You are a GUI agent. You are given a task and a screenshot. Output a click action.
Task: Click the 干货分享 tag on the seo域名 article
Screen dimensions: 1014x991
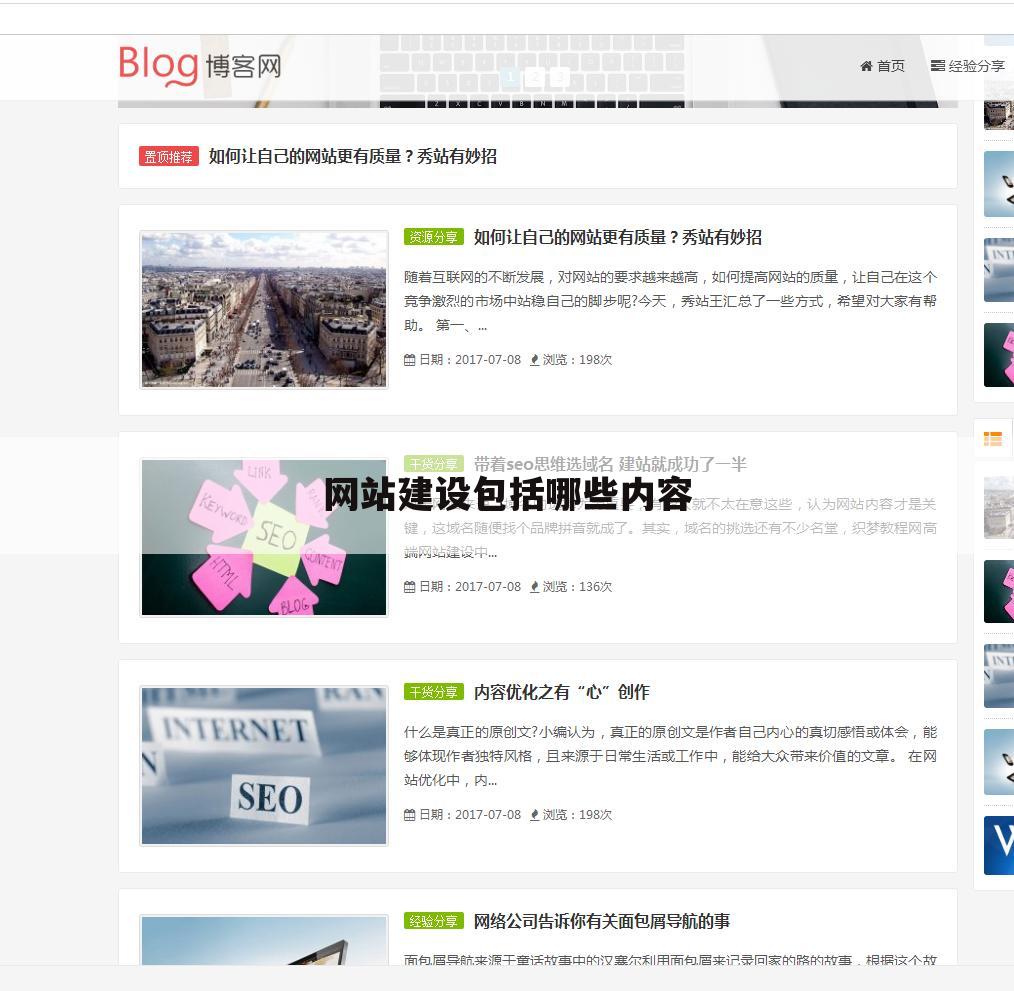point(433,464)
